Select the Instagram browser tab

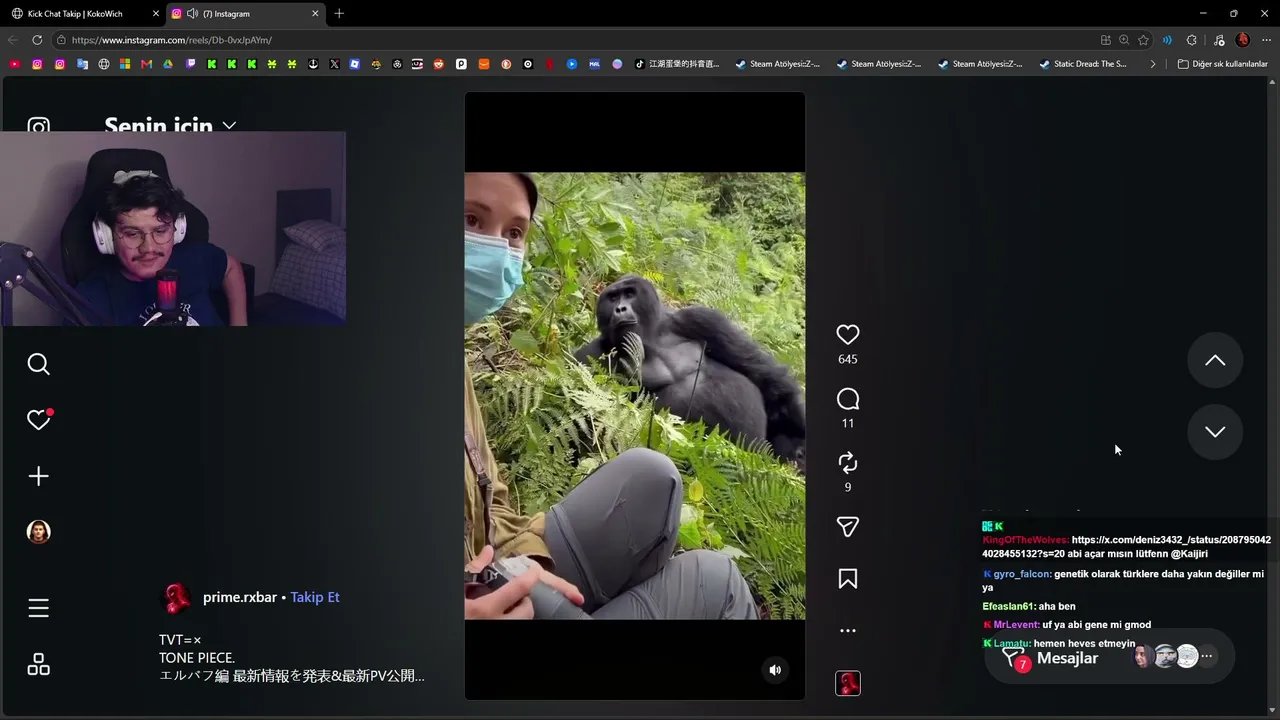click(x=245, y=14)
